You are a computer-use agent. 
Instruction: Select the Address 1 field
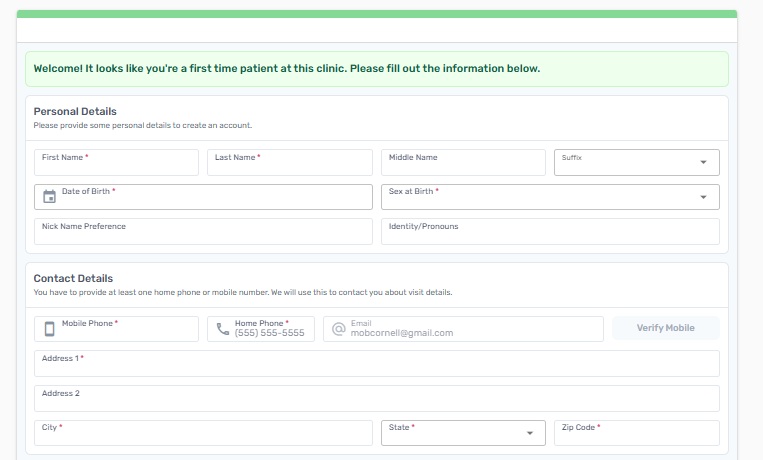[376, 364]
